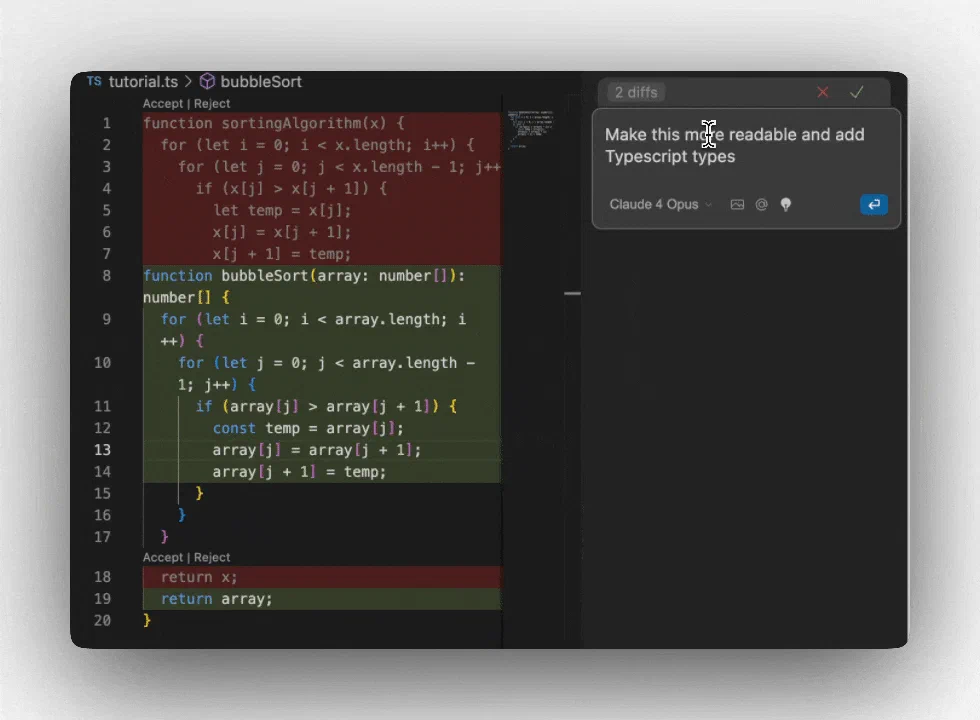Screen dimensions: 980x720
Task: Open the tutorial.ts breadcrumb item
Action: 143,81
